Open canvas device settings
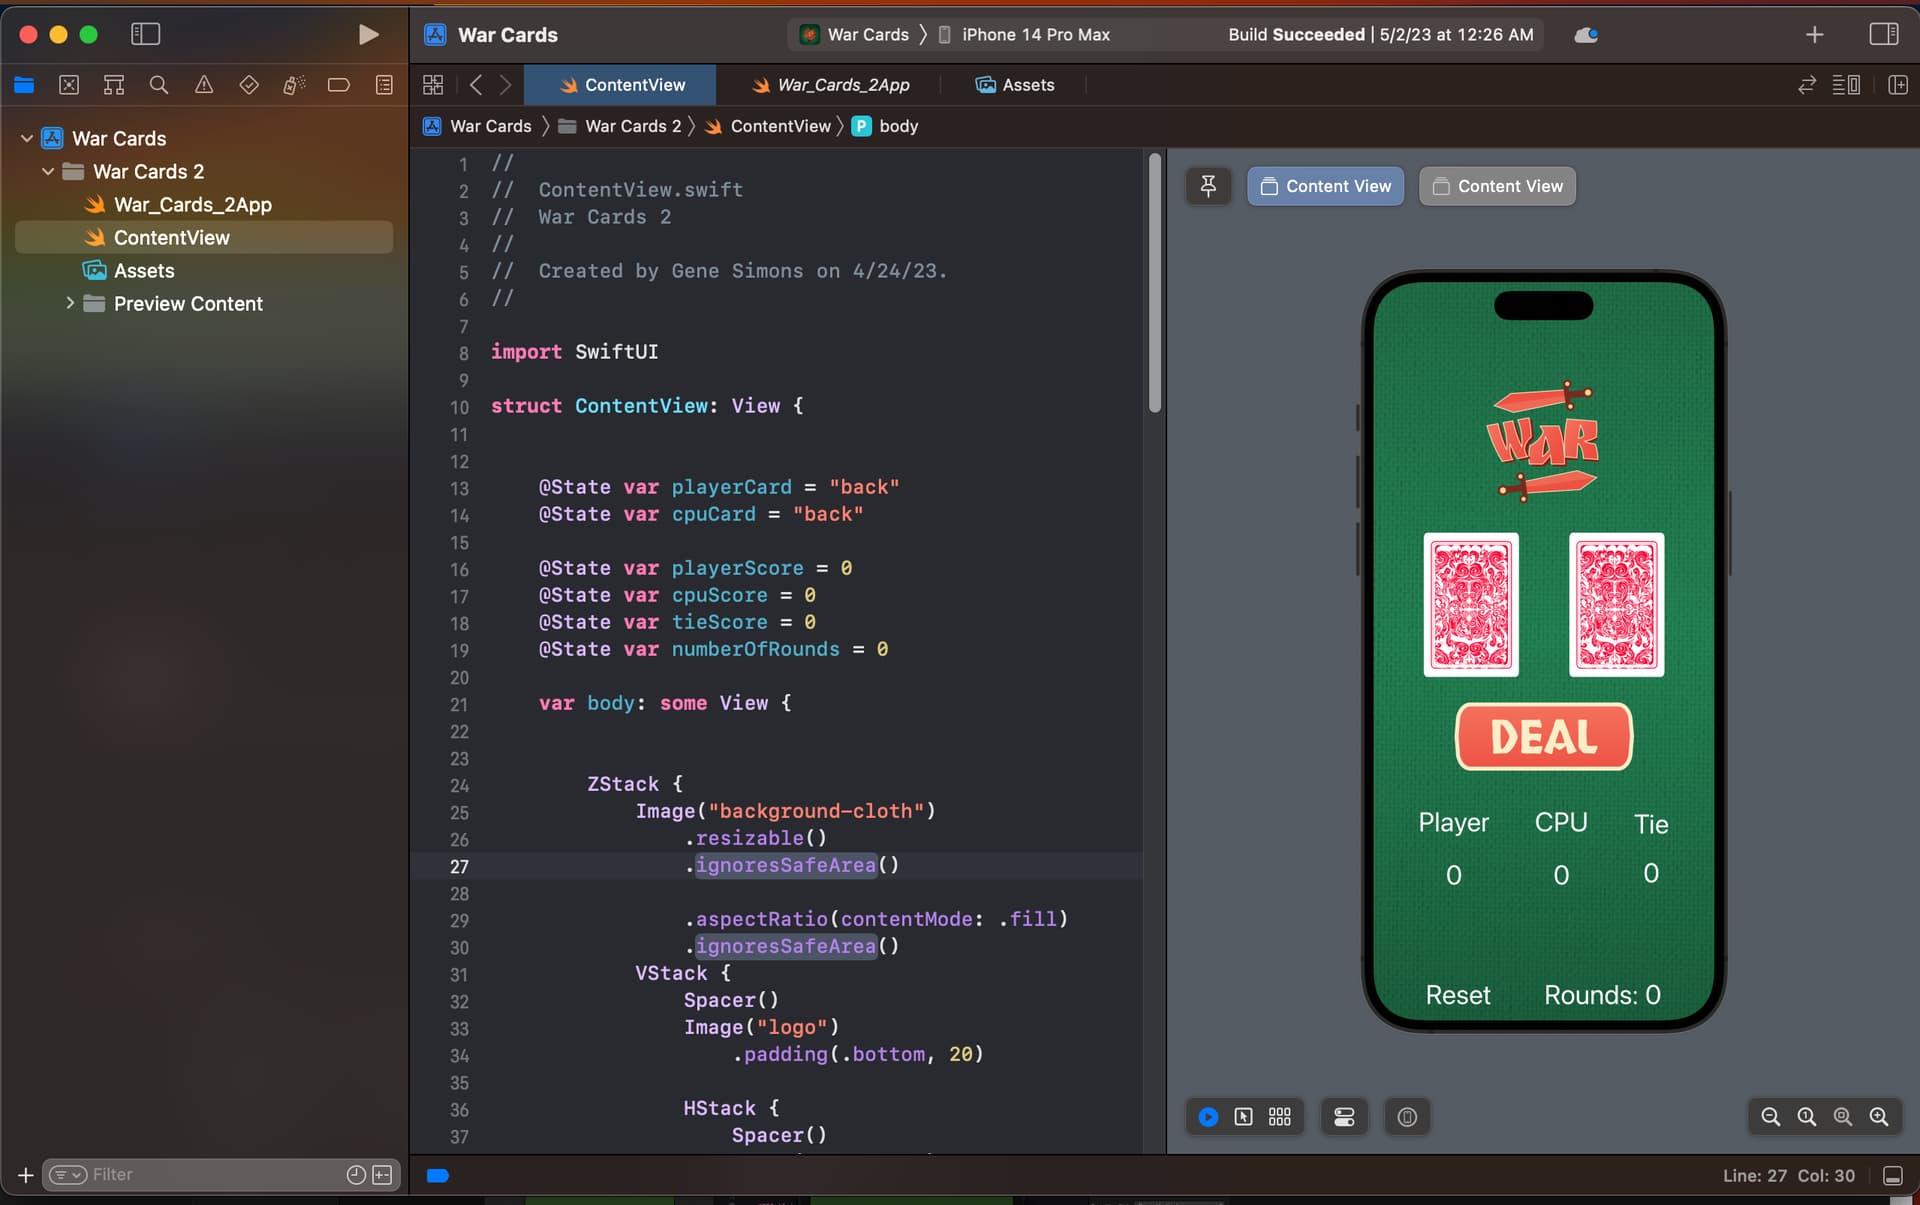The image size is (1920, 1205). point(1344,1117)
